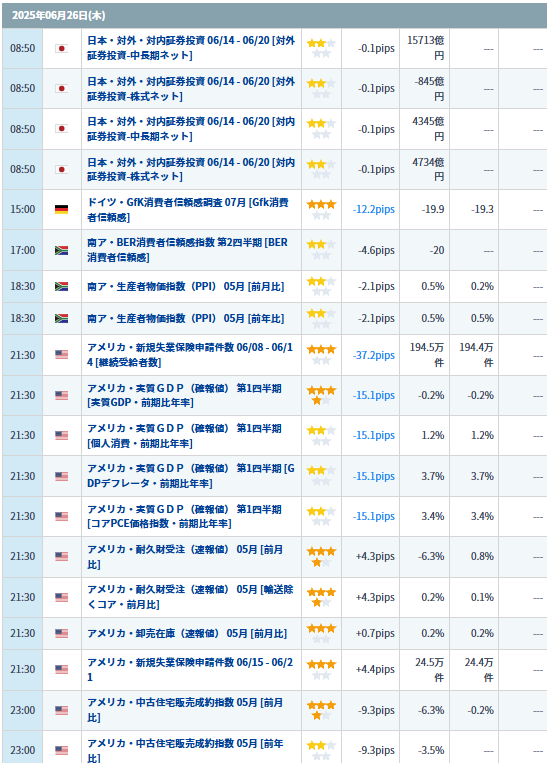Click star rating for ドイツ・GfK消費者信頼感調査
The height and width of the screenshot is (763, 547).
tap(321, 209)
